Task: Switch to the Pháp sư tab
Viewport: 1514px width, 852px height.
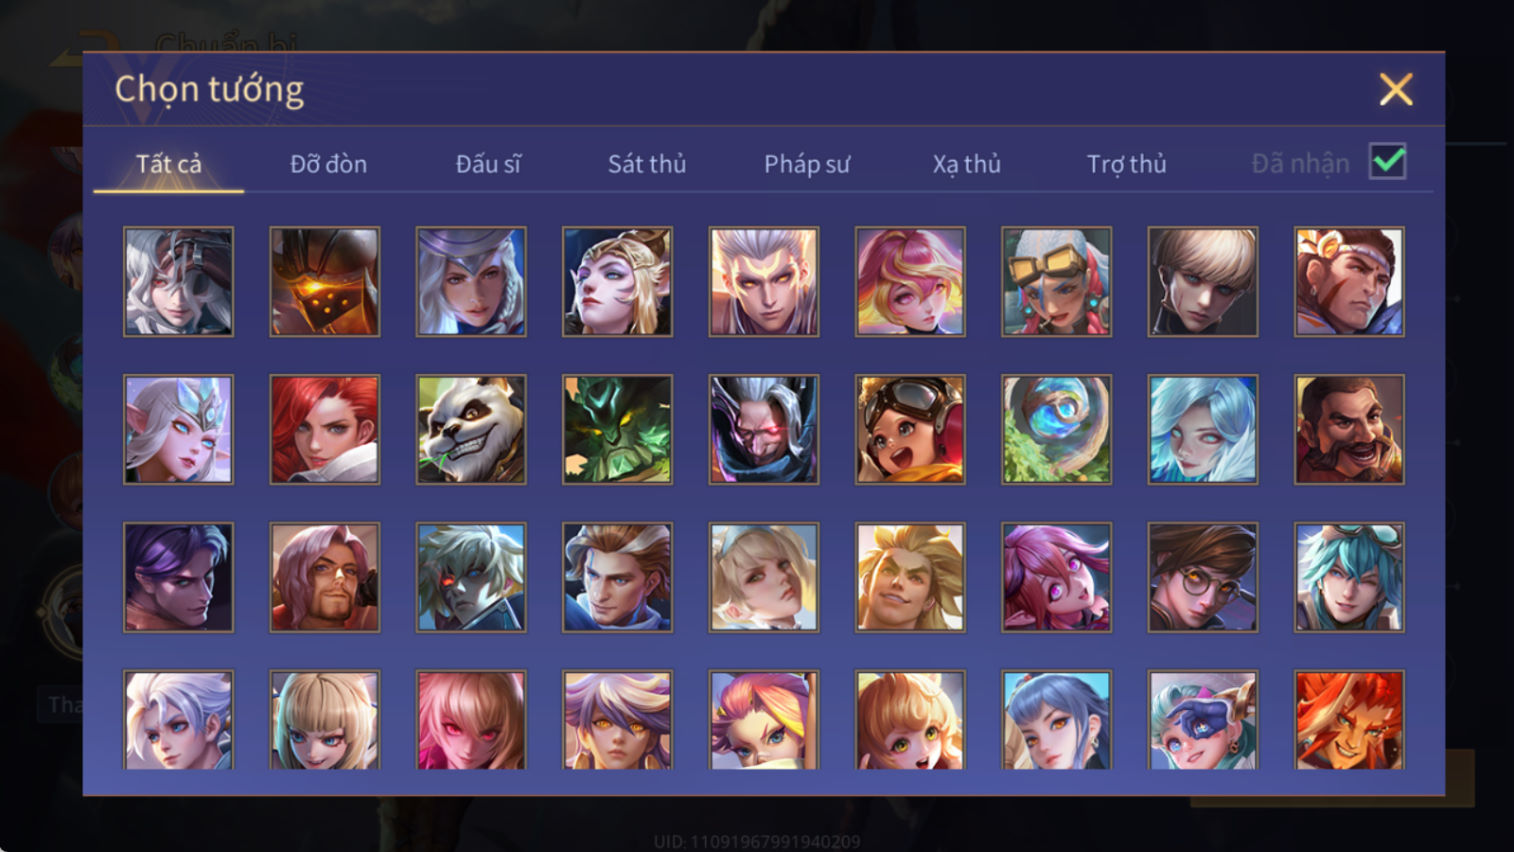Action: click(x=807, y=164)
